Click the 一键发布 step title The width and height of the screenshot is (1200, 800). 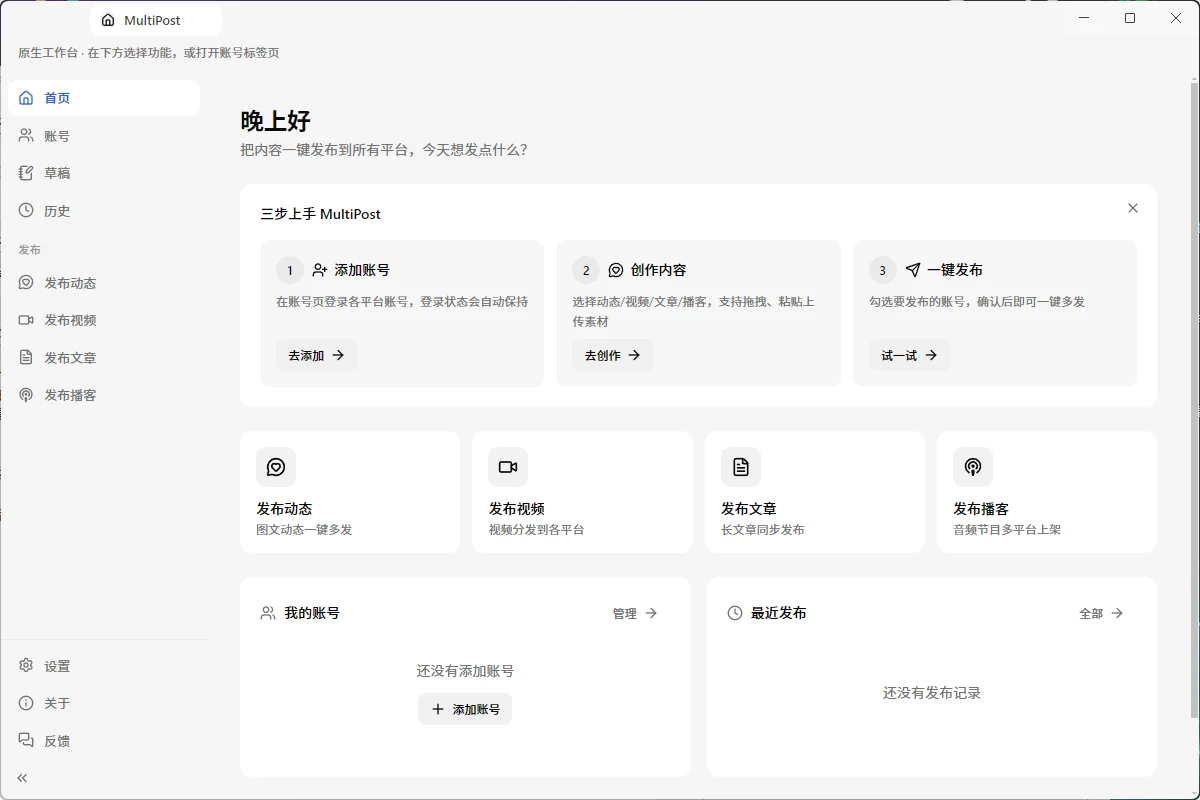coord(955,270)
